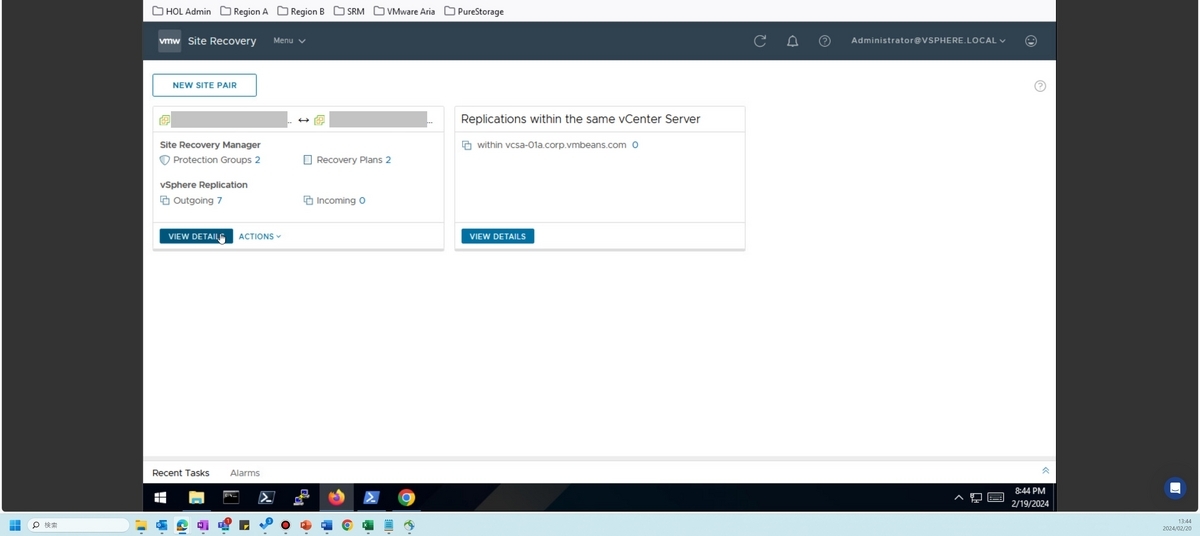Show hidden icons in the inner system tray
The image size is (1200, 536).
pyautogui.click(x=959, y=497)
